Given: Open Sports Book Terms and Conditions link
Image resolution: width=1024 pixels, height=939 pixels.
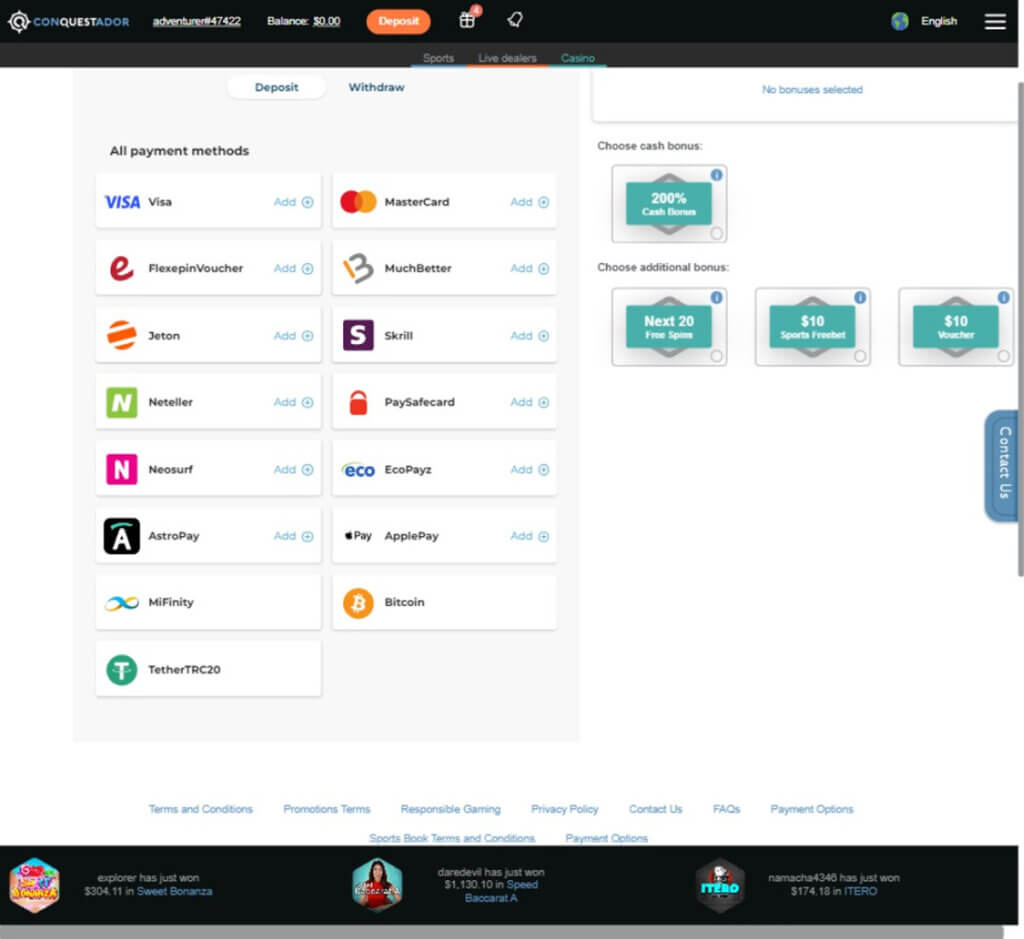Looking at the screenshot, I should pyautogui.click(x=452, y=838).
